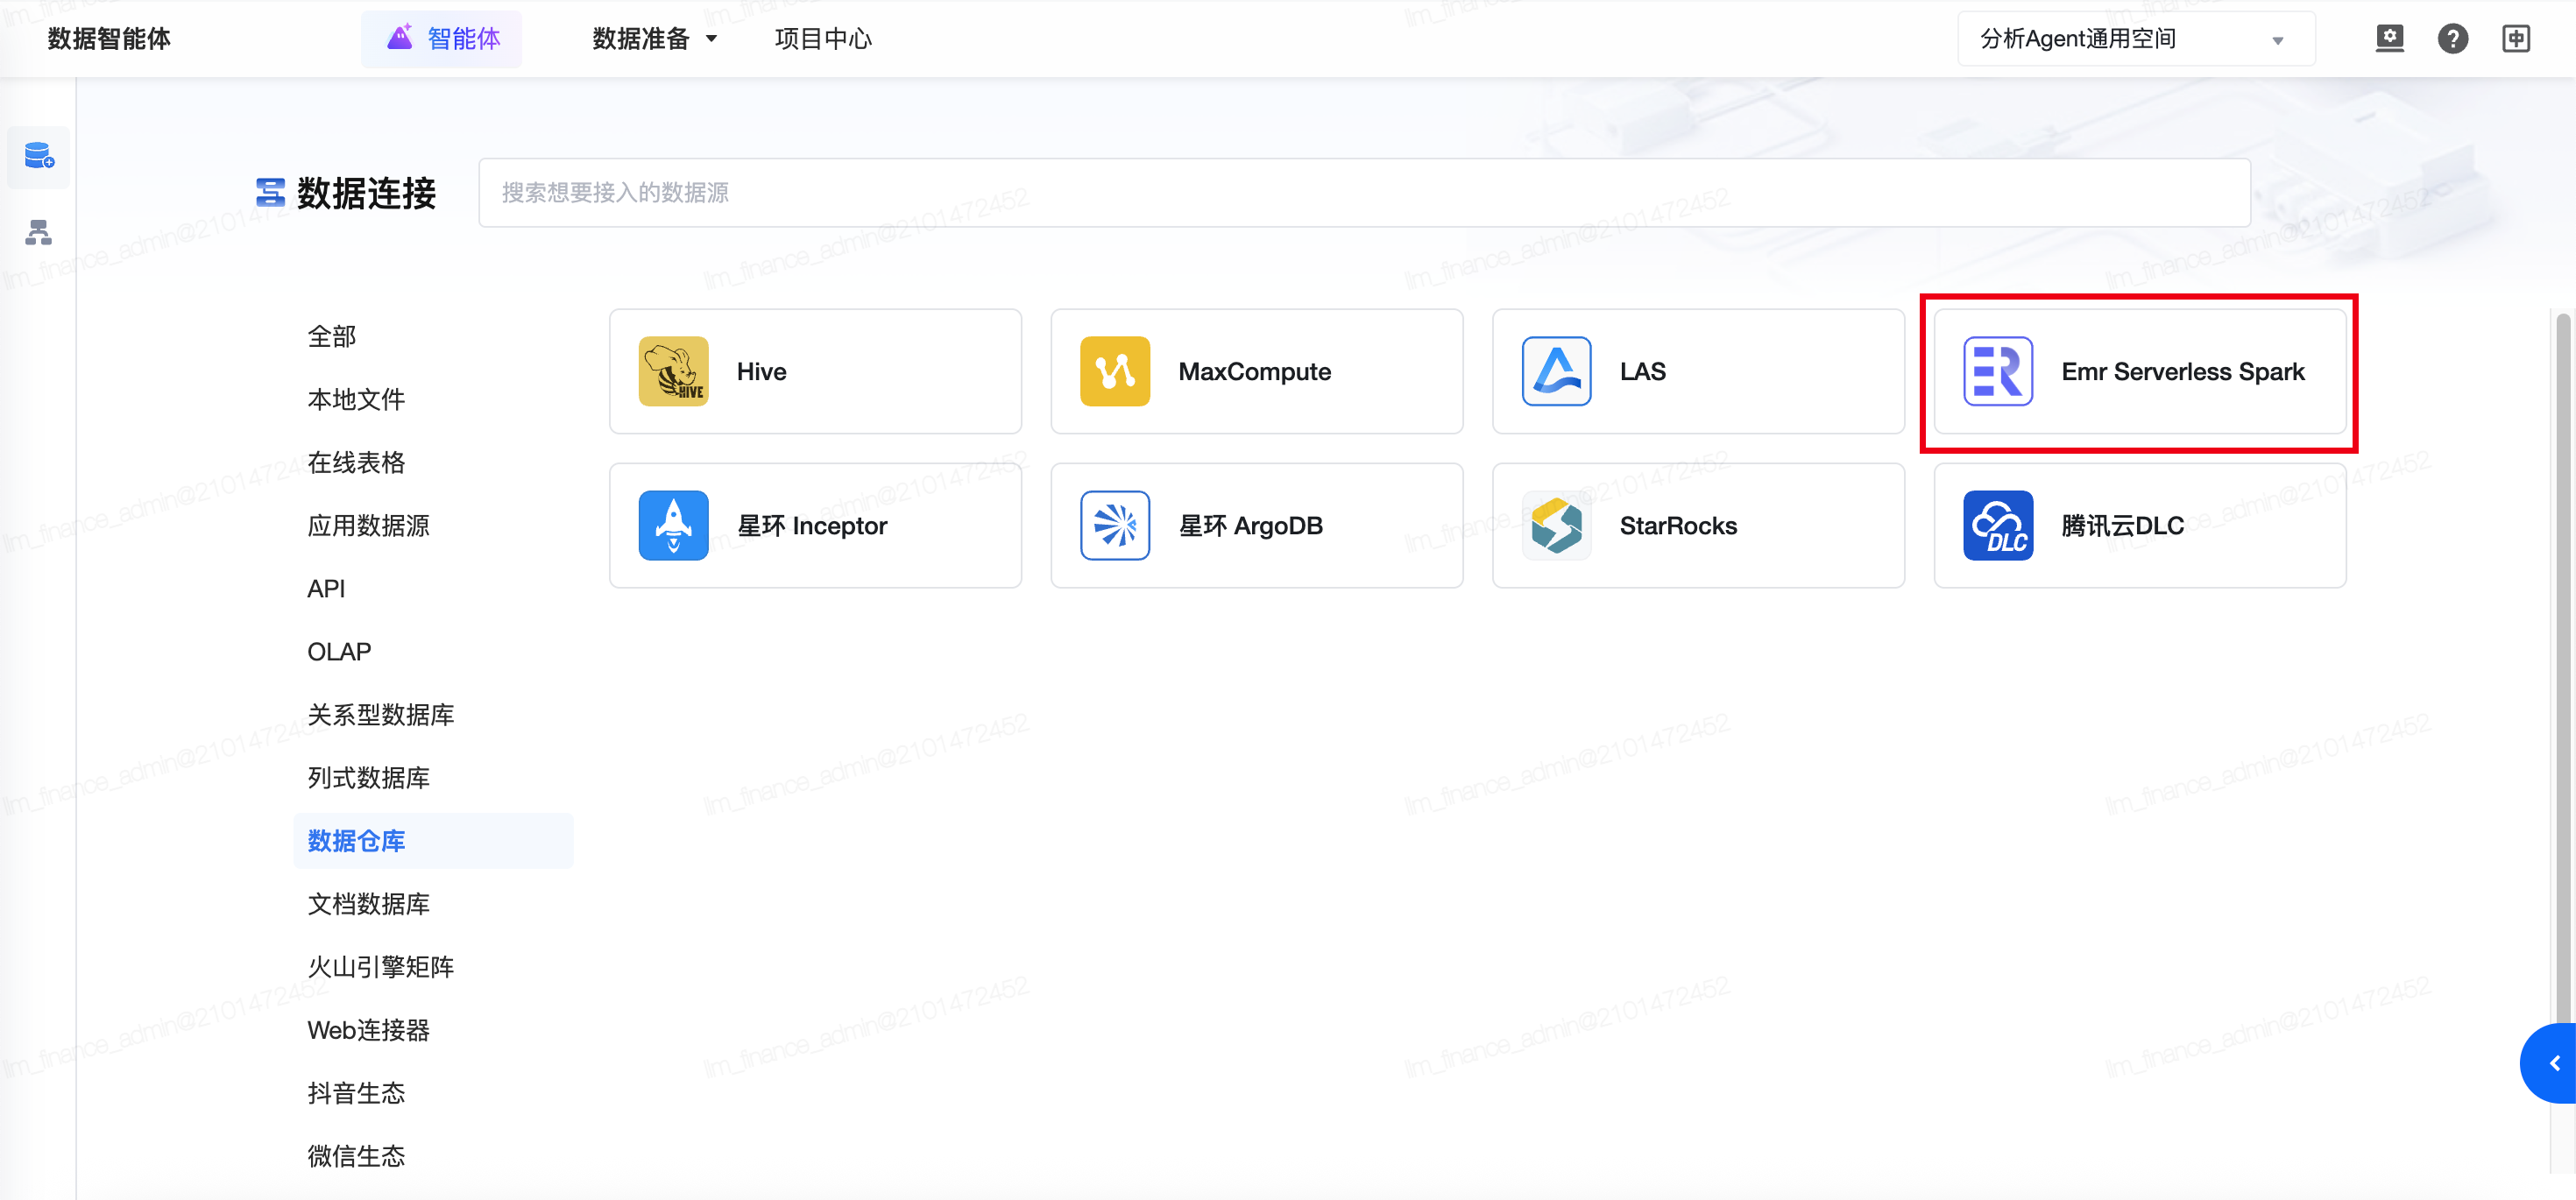2576x1200 pixels.
Task: Select the 全部 category
Action: click(332, 336)
